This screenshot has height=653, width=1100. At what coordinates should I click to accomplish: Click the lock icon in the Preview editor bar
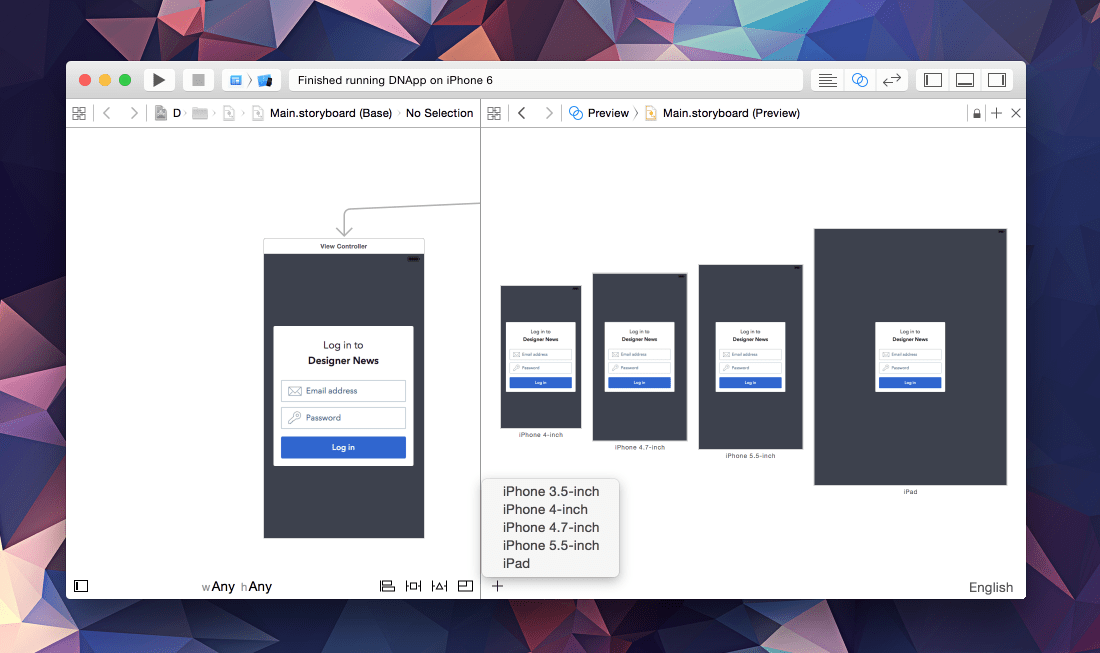tap(977, 114)
